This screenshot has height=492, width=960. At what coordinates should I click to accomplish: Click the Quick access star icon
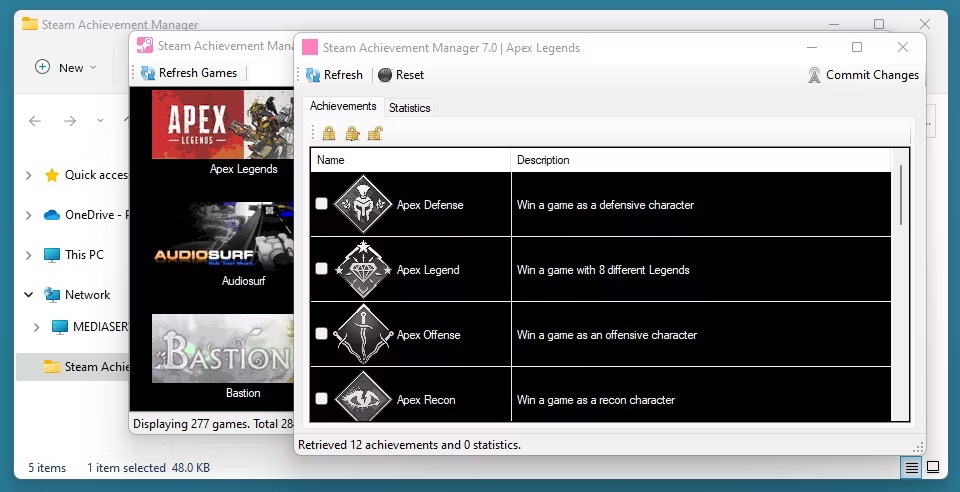click(x=52, y=175)
